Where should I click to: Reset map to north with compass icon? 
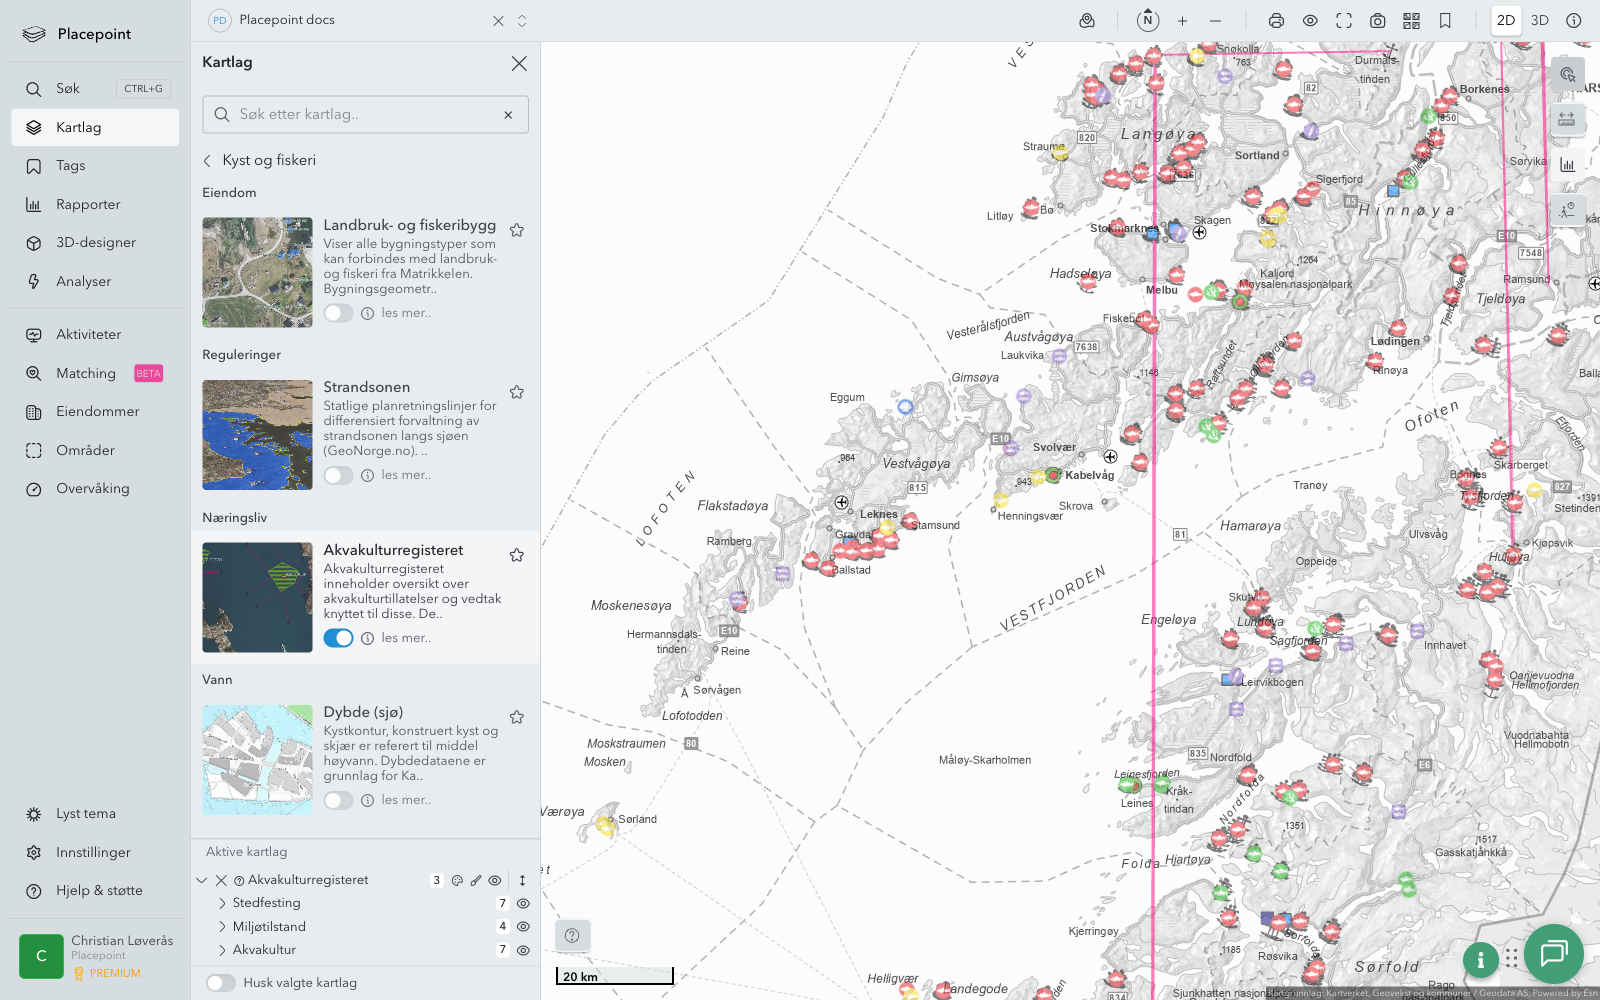(1148, 20)
